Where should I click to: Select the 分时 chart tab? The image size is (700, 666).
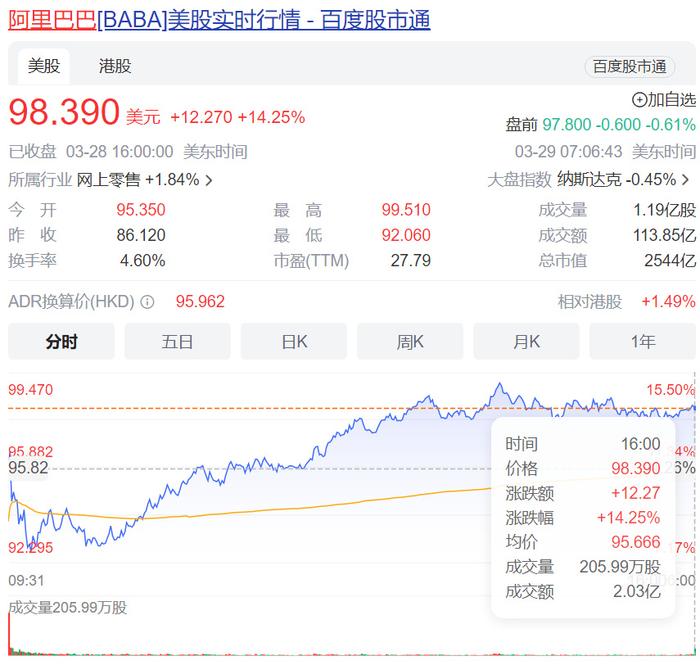[x=61, y=341]
